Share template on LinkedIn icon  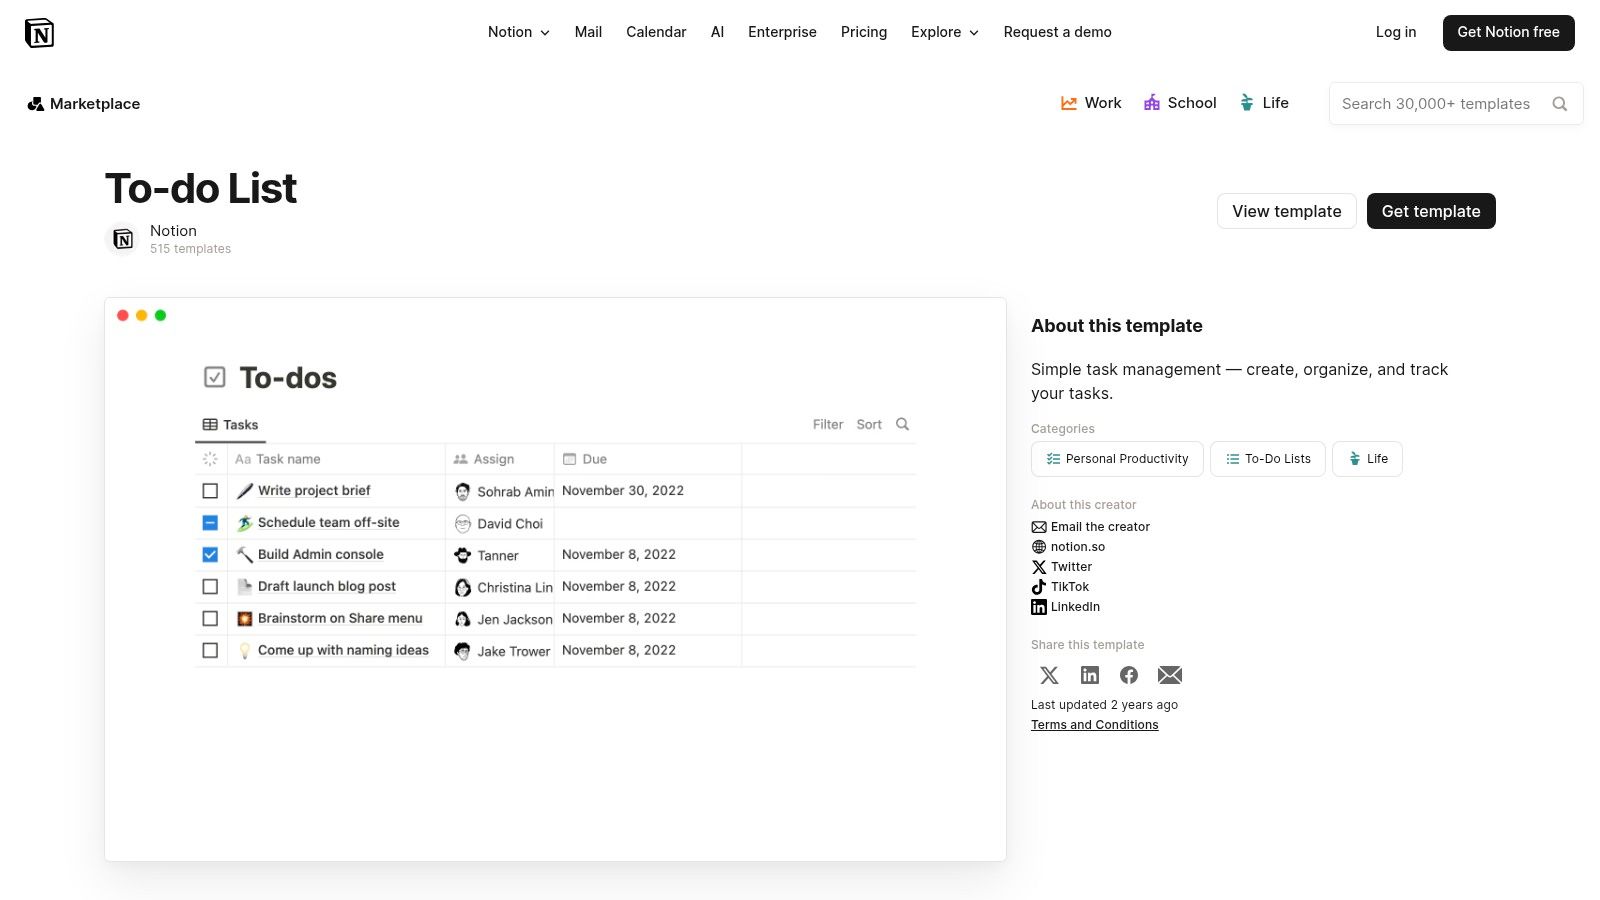1090,675
